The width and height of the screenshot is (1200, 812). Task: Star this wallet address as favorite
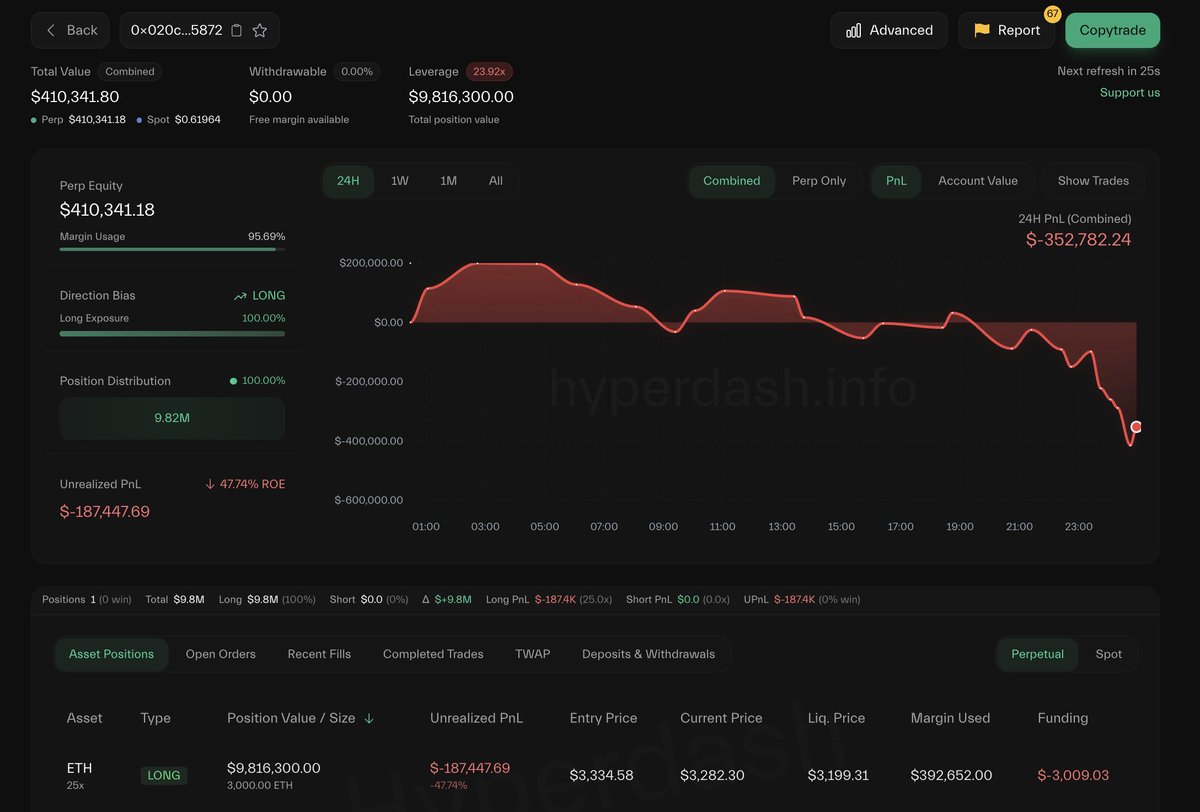260,30
